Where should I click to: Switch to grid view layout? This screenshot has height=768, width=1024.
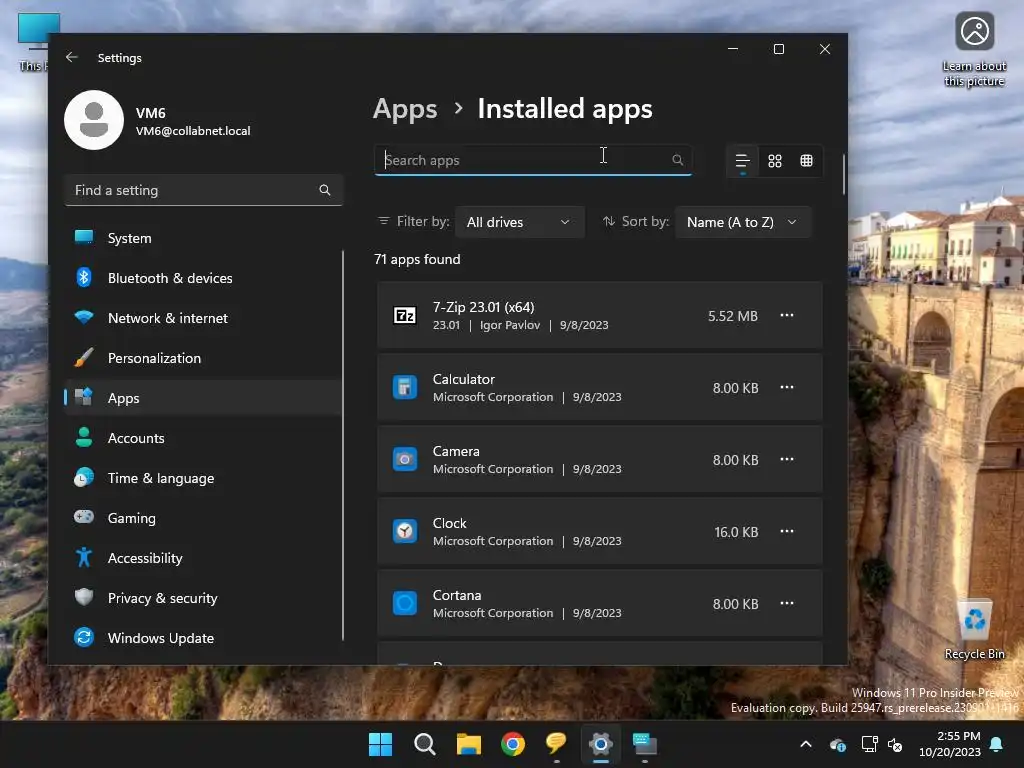click(775, 161)
